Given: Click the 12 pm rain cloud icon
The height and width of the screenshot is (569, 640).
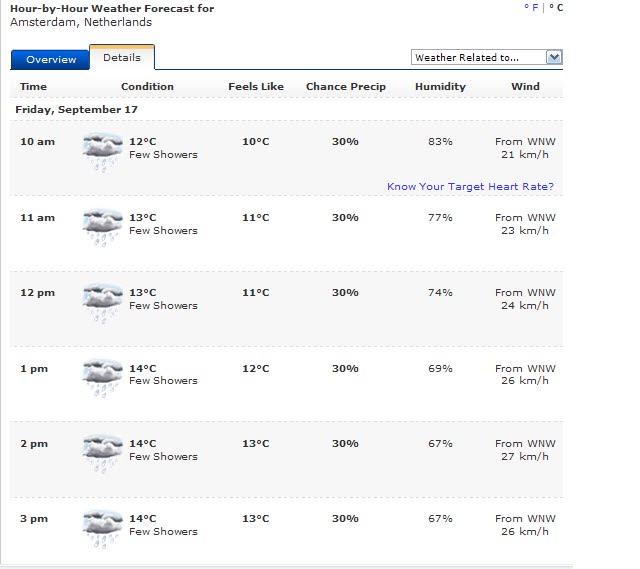Looking at the screenshot, I should coord(102,303).
